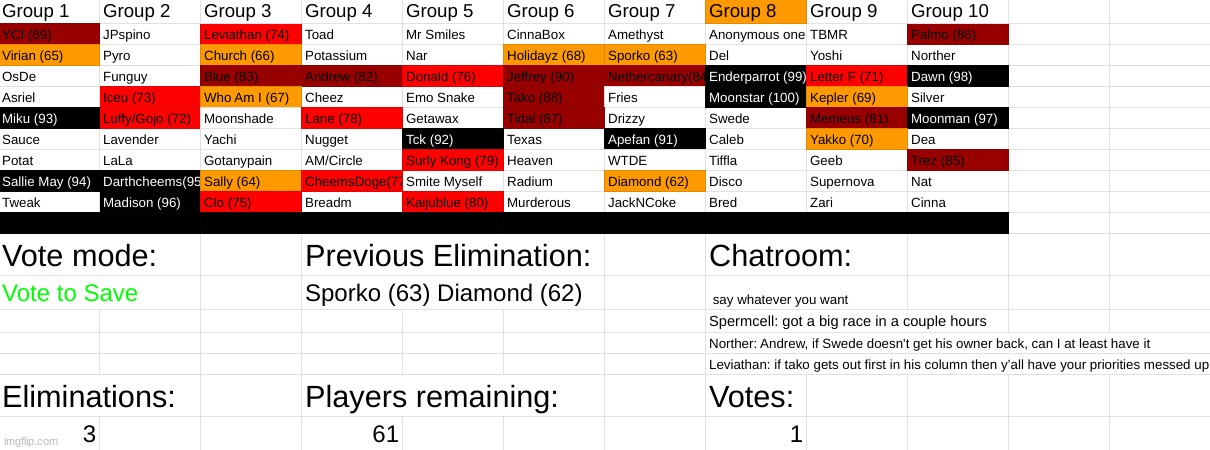Select the Sporko (63) Diamond (62) cell
The height and width of the screenshot is (450, 1210).
pos(442,294)
